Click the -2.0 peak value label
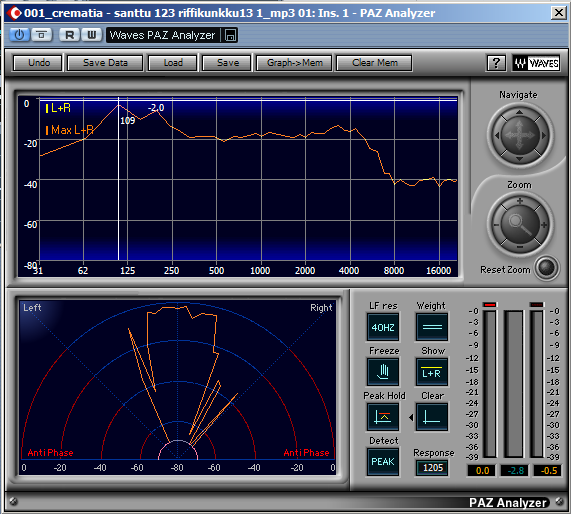This screenshot has height=514, width=571. 156,107
